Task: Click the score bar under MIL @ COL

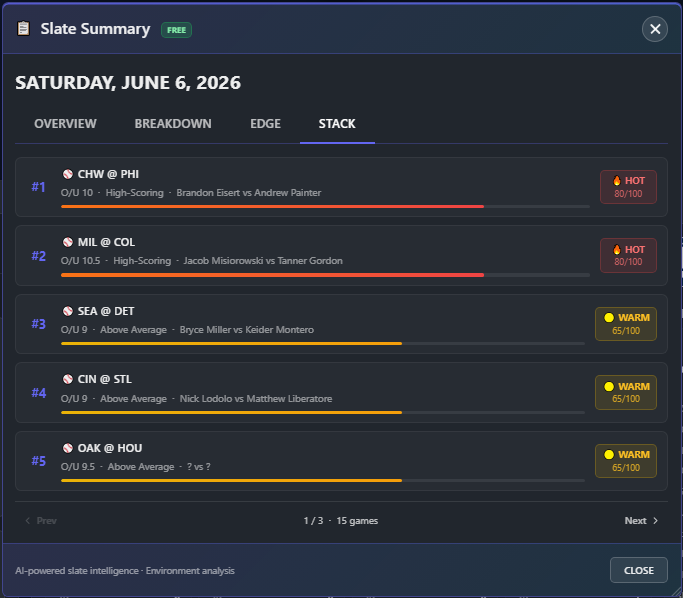Action: point(325,275)
